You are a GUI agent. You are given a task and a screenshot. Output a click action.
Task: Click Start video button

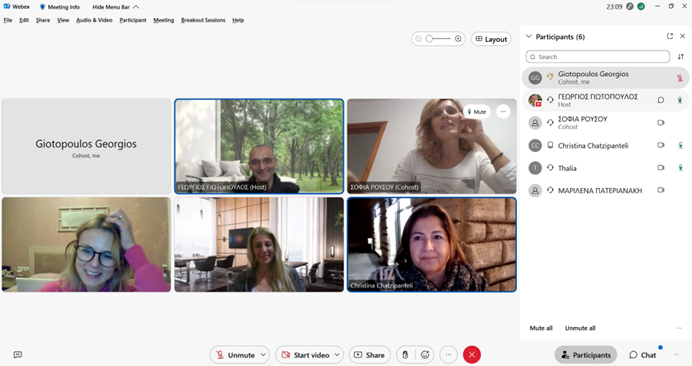coord(305,355)
